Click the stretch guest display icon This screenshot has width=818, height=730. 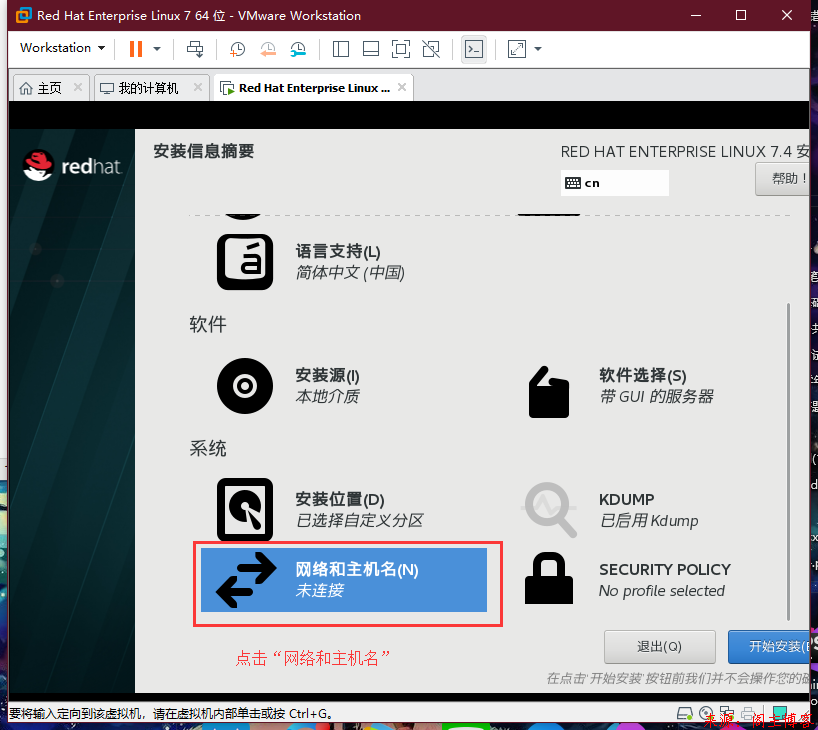point(516,49)
